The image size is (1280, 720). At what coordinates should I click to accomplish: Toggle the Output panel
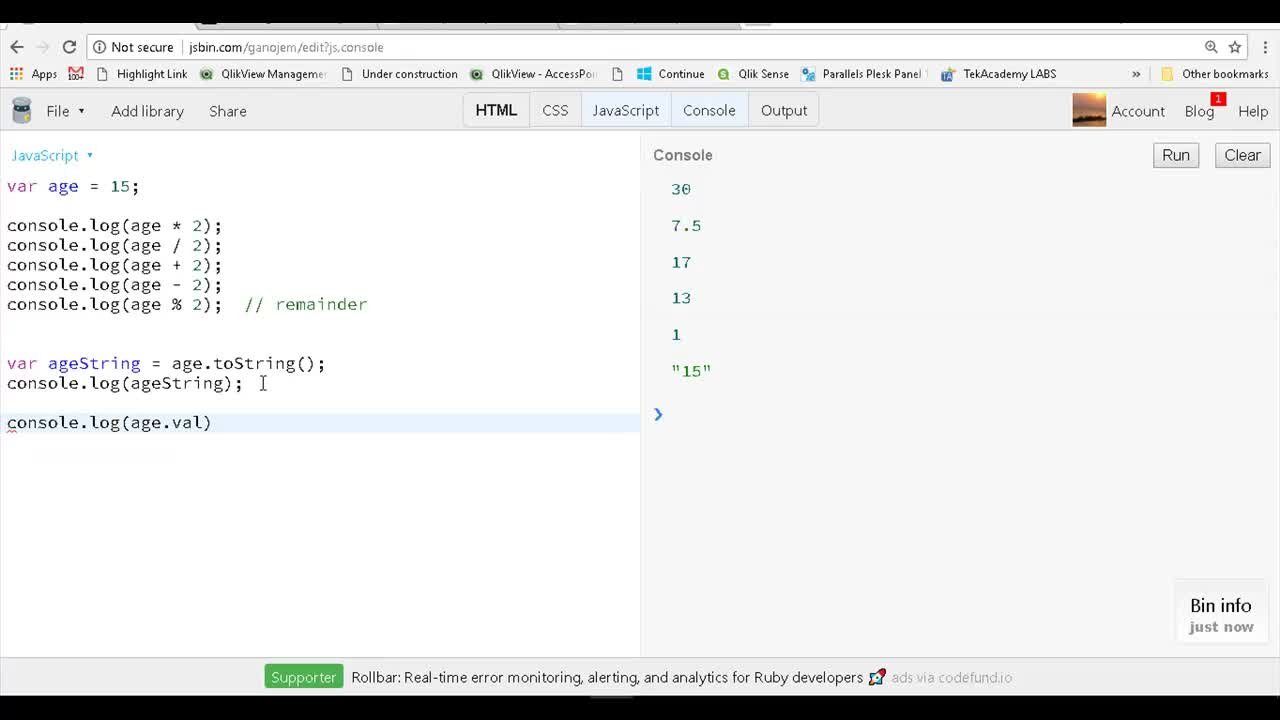point(783,110)
